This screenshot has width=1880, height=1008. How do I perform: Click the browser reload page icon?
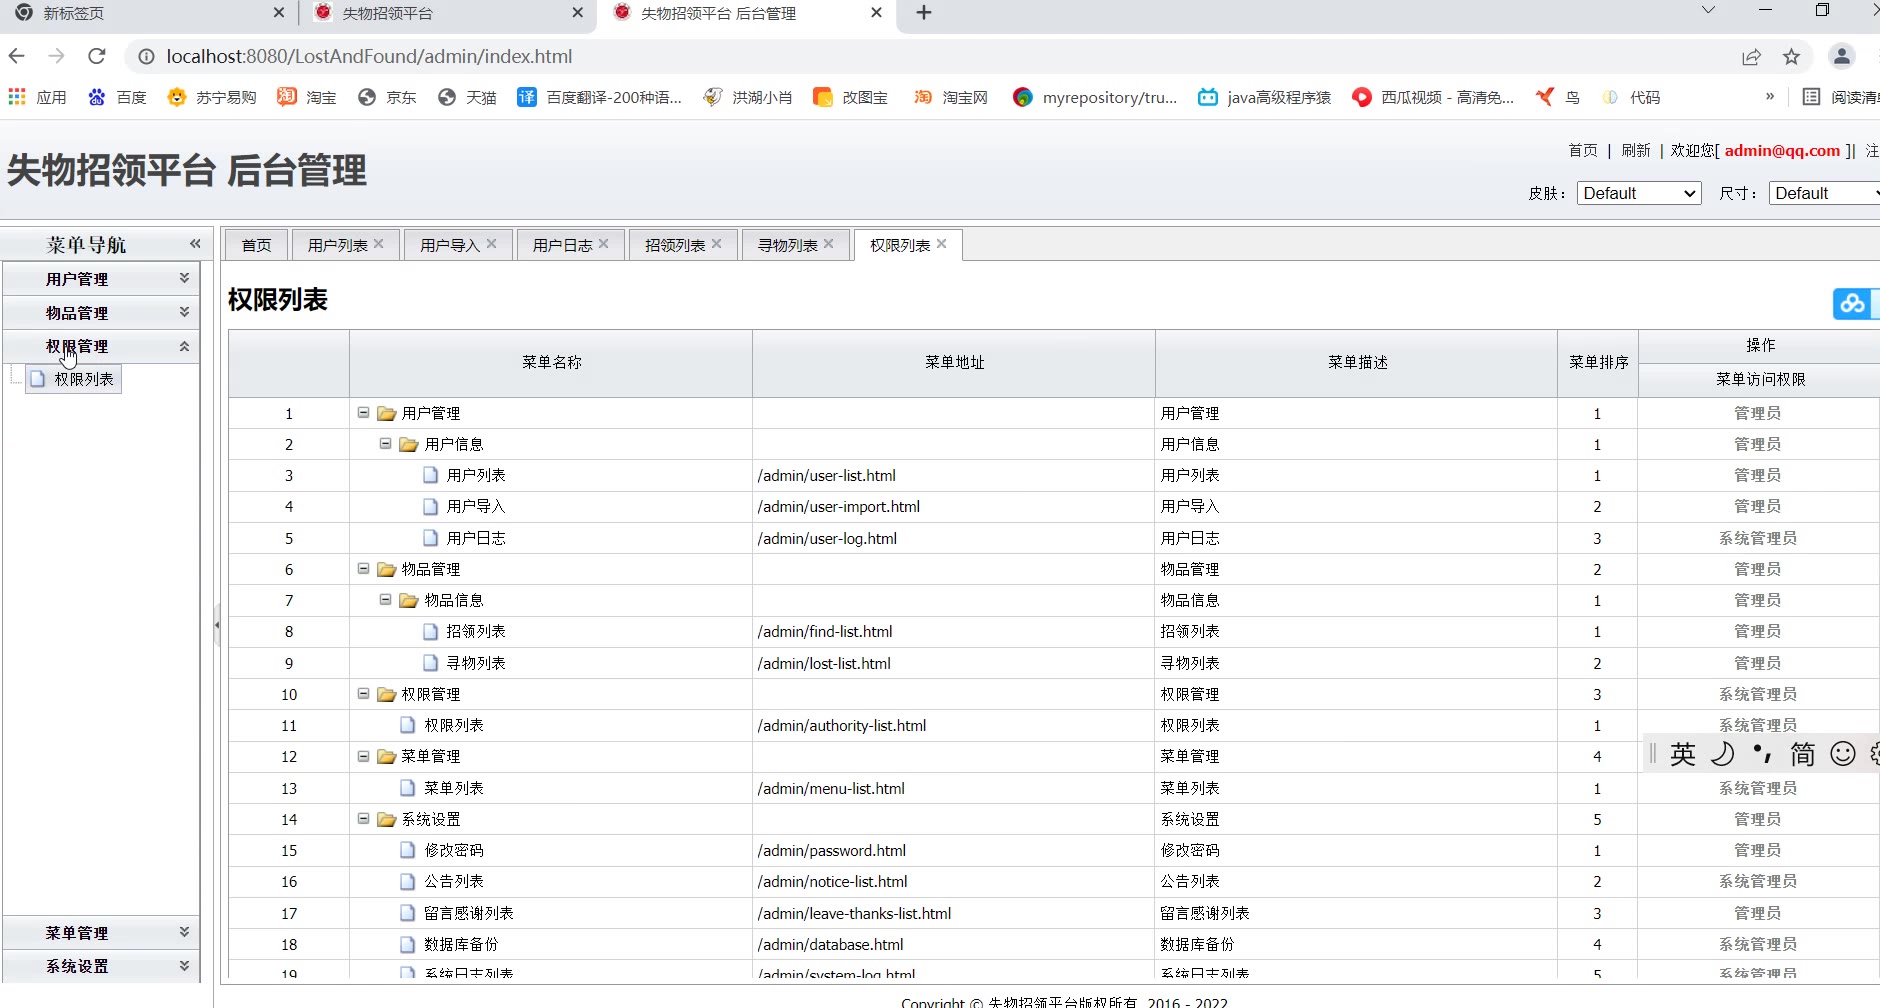(x=96, y=56)
